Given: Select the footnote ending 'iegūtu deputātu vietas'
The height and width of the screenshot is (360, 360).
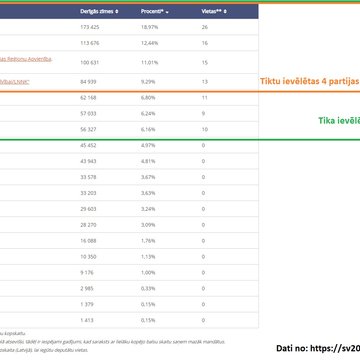Looking at the screenshot, I should [44, 350].
